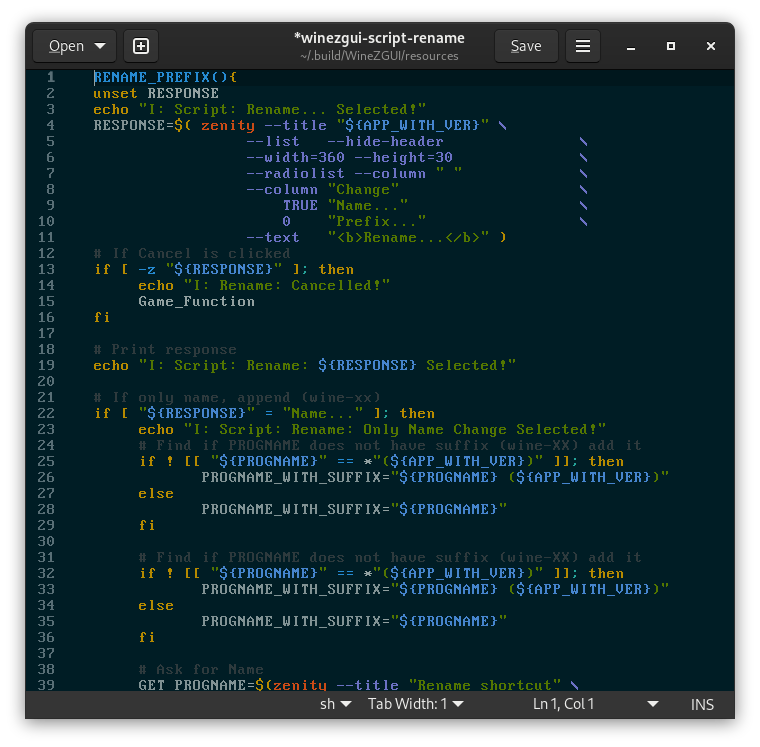Click '--list --hide-header' option text
Image resolution: width=760 pixels, height=747 pixels.
tap(345, 141)
